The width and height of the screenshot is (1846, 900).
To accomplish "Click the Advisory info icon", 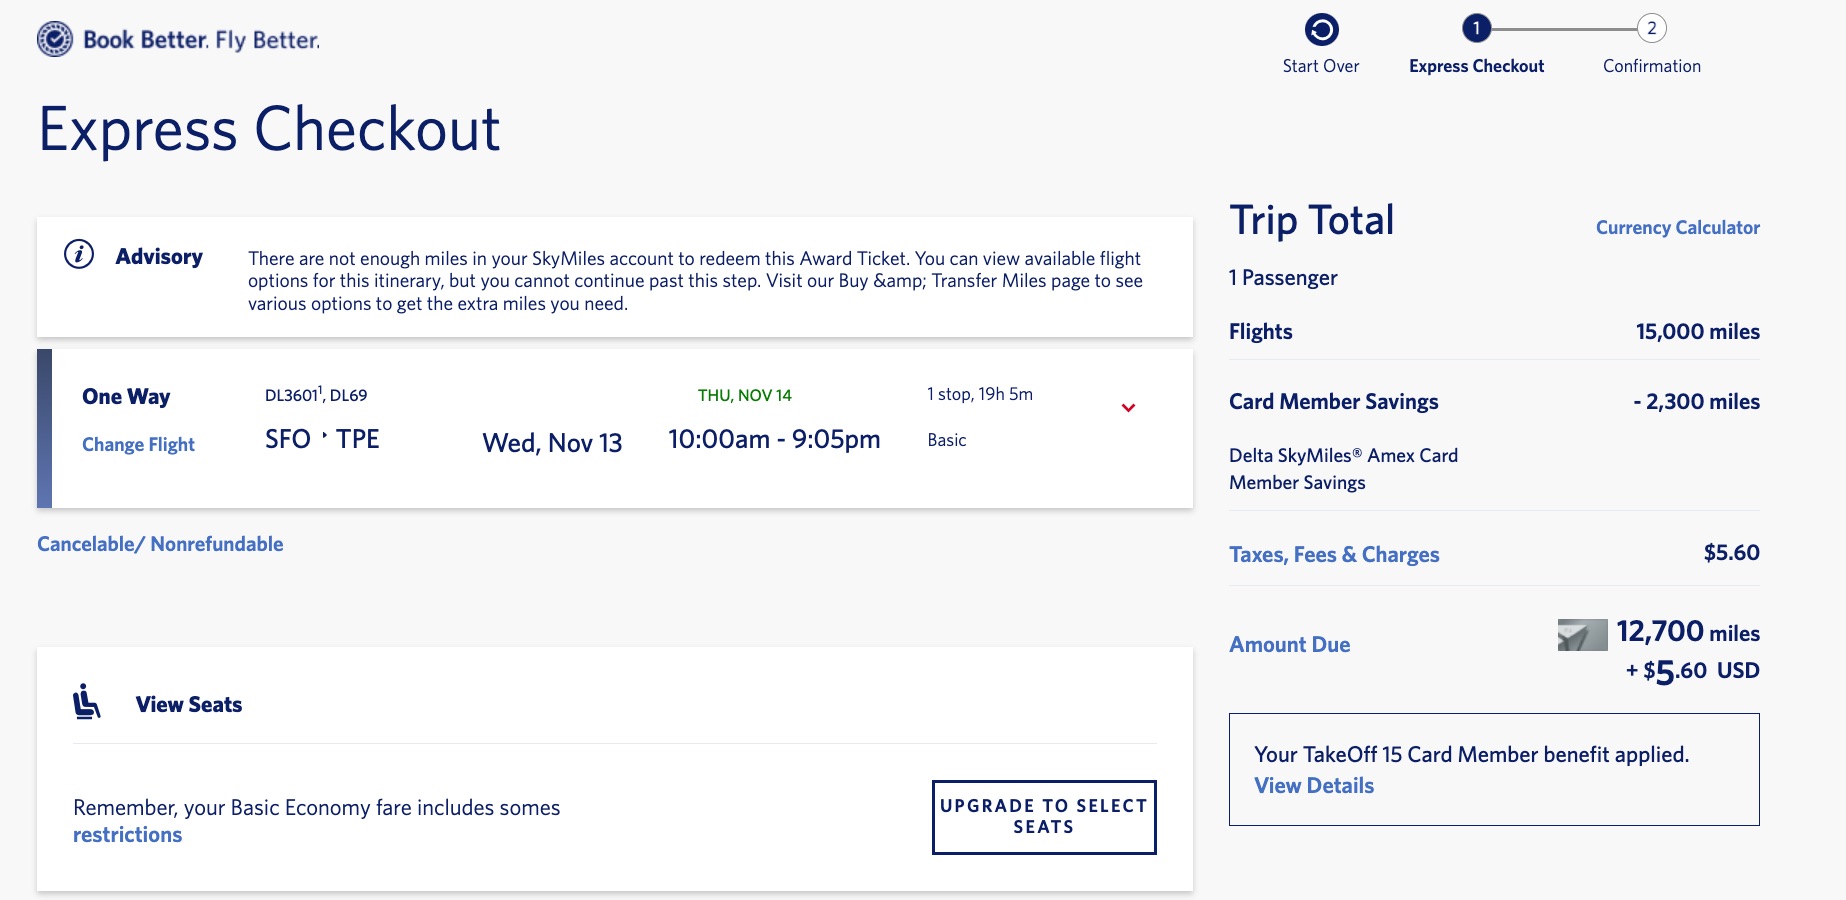I will pyautogui.click(x=80, y=256).
